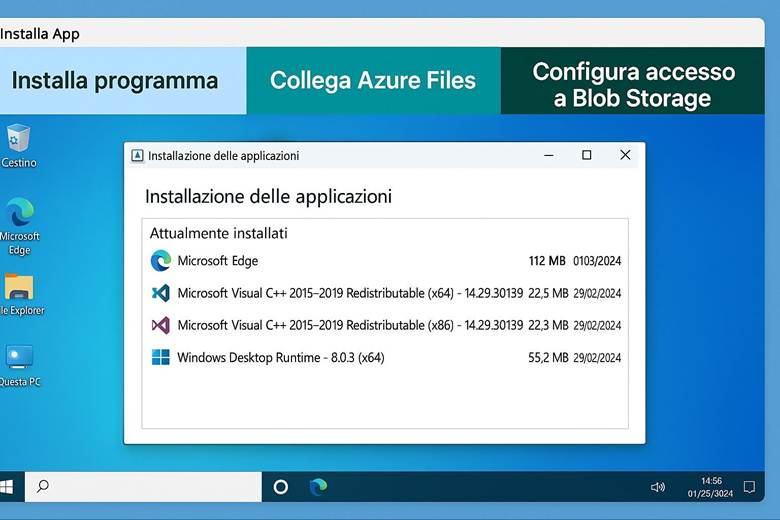Select Visual C++ 2015–2019 Redistributable (x64) entry
This screenshot has height=520, width=780.
[350, 293]
